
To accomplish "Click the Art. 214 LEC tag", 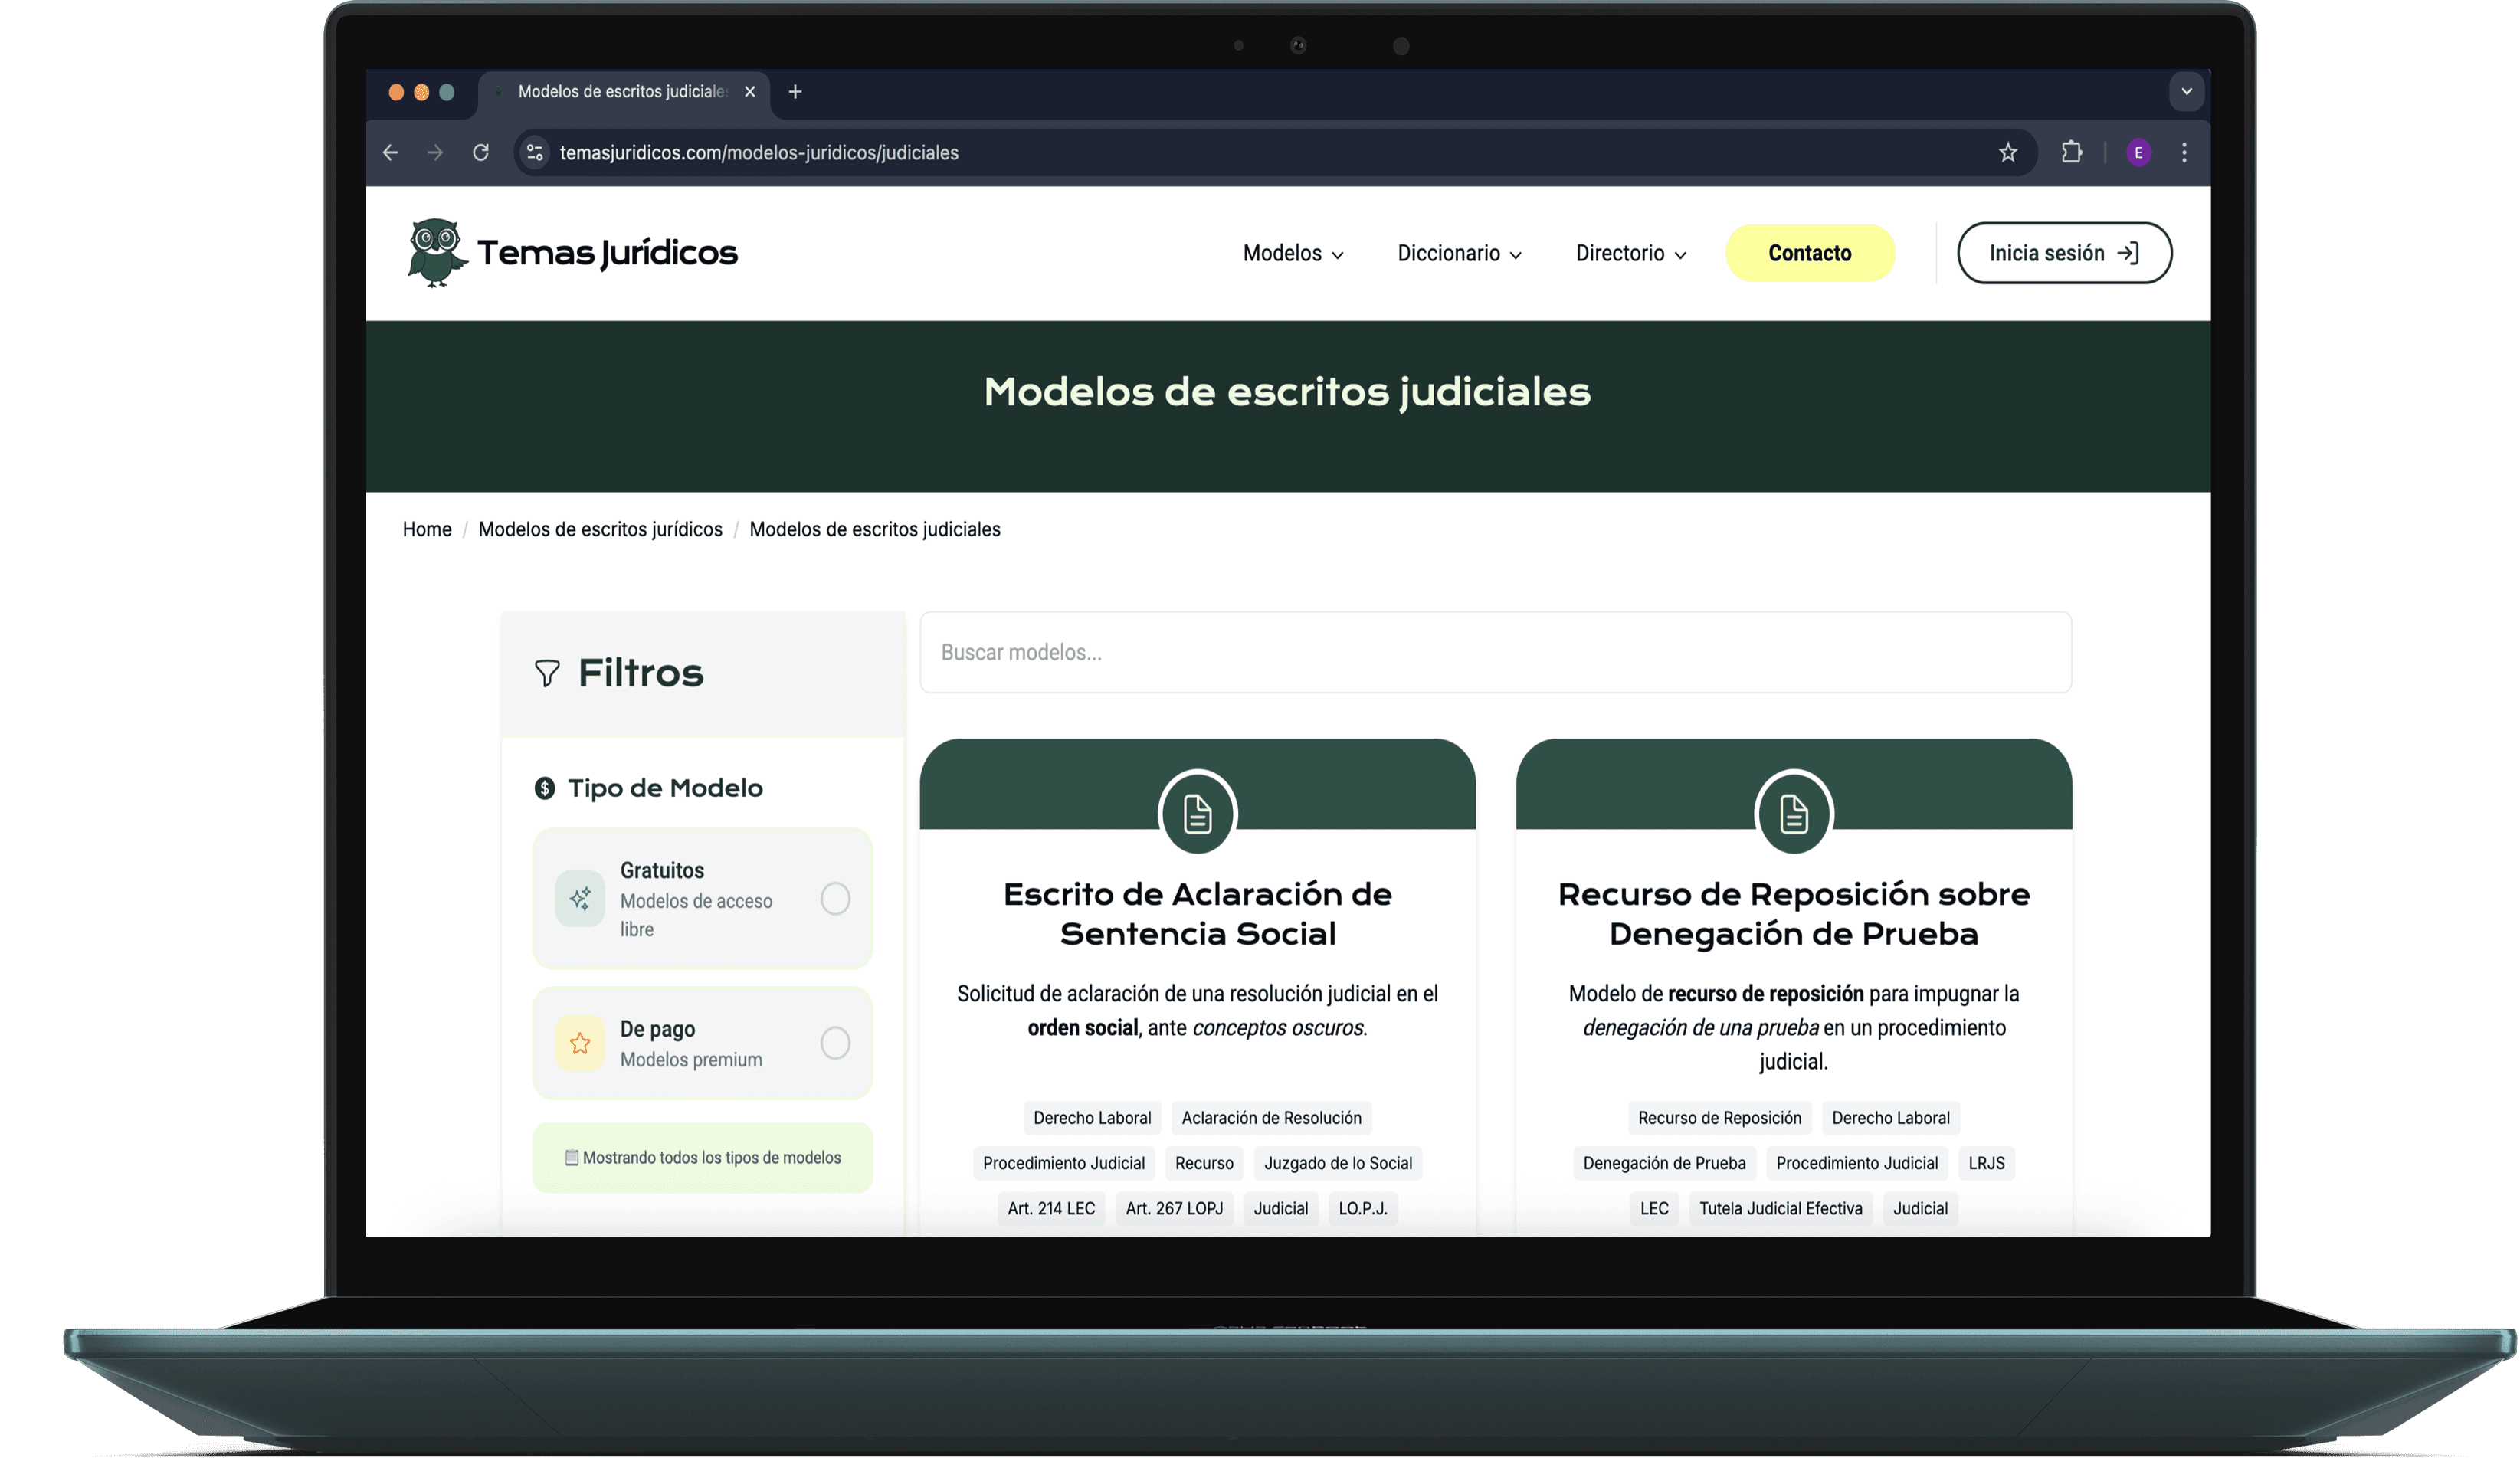I will [1051, 1209].
